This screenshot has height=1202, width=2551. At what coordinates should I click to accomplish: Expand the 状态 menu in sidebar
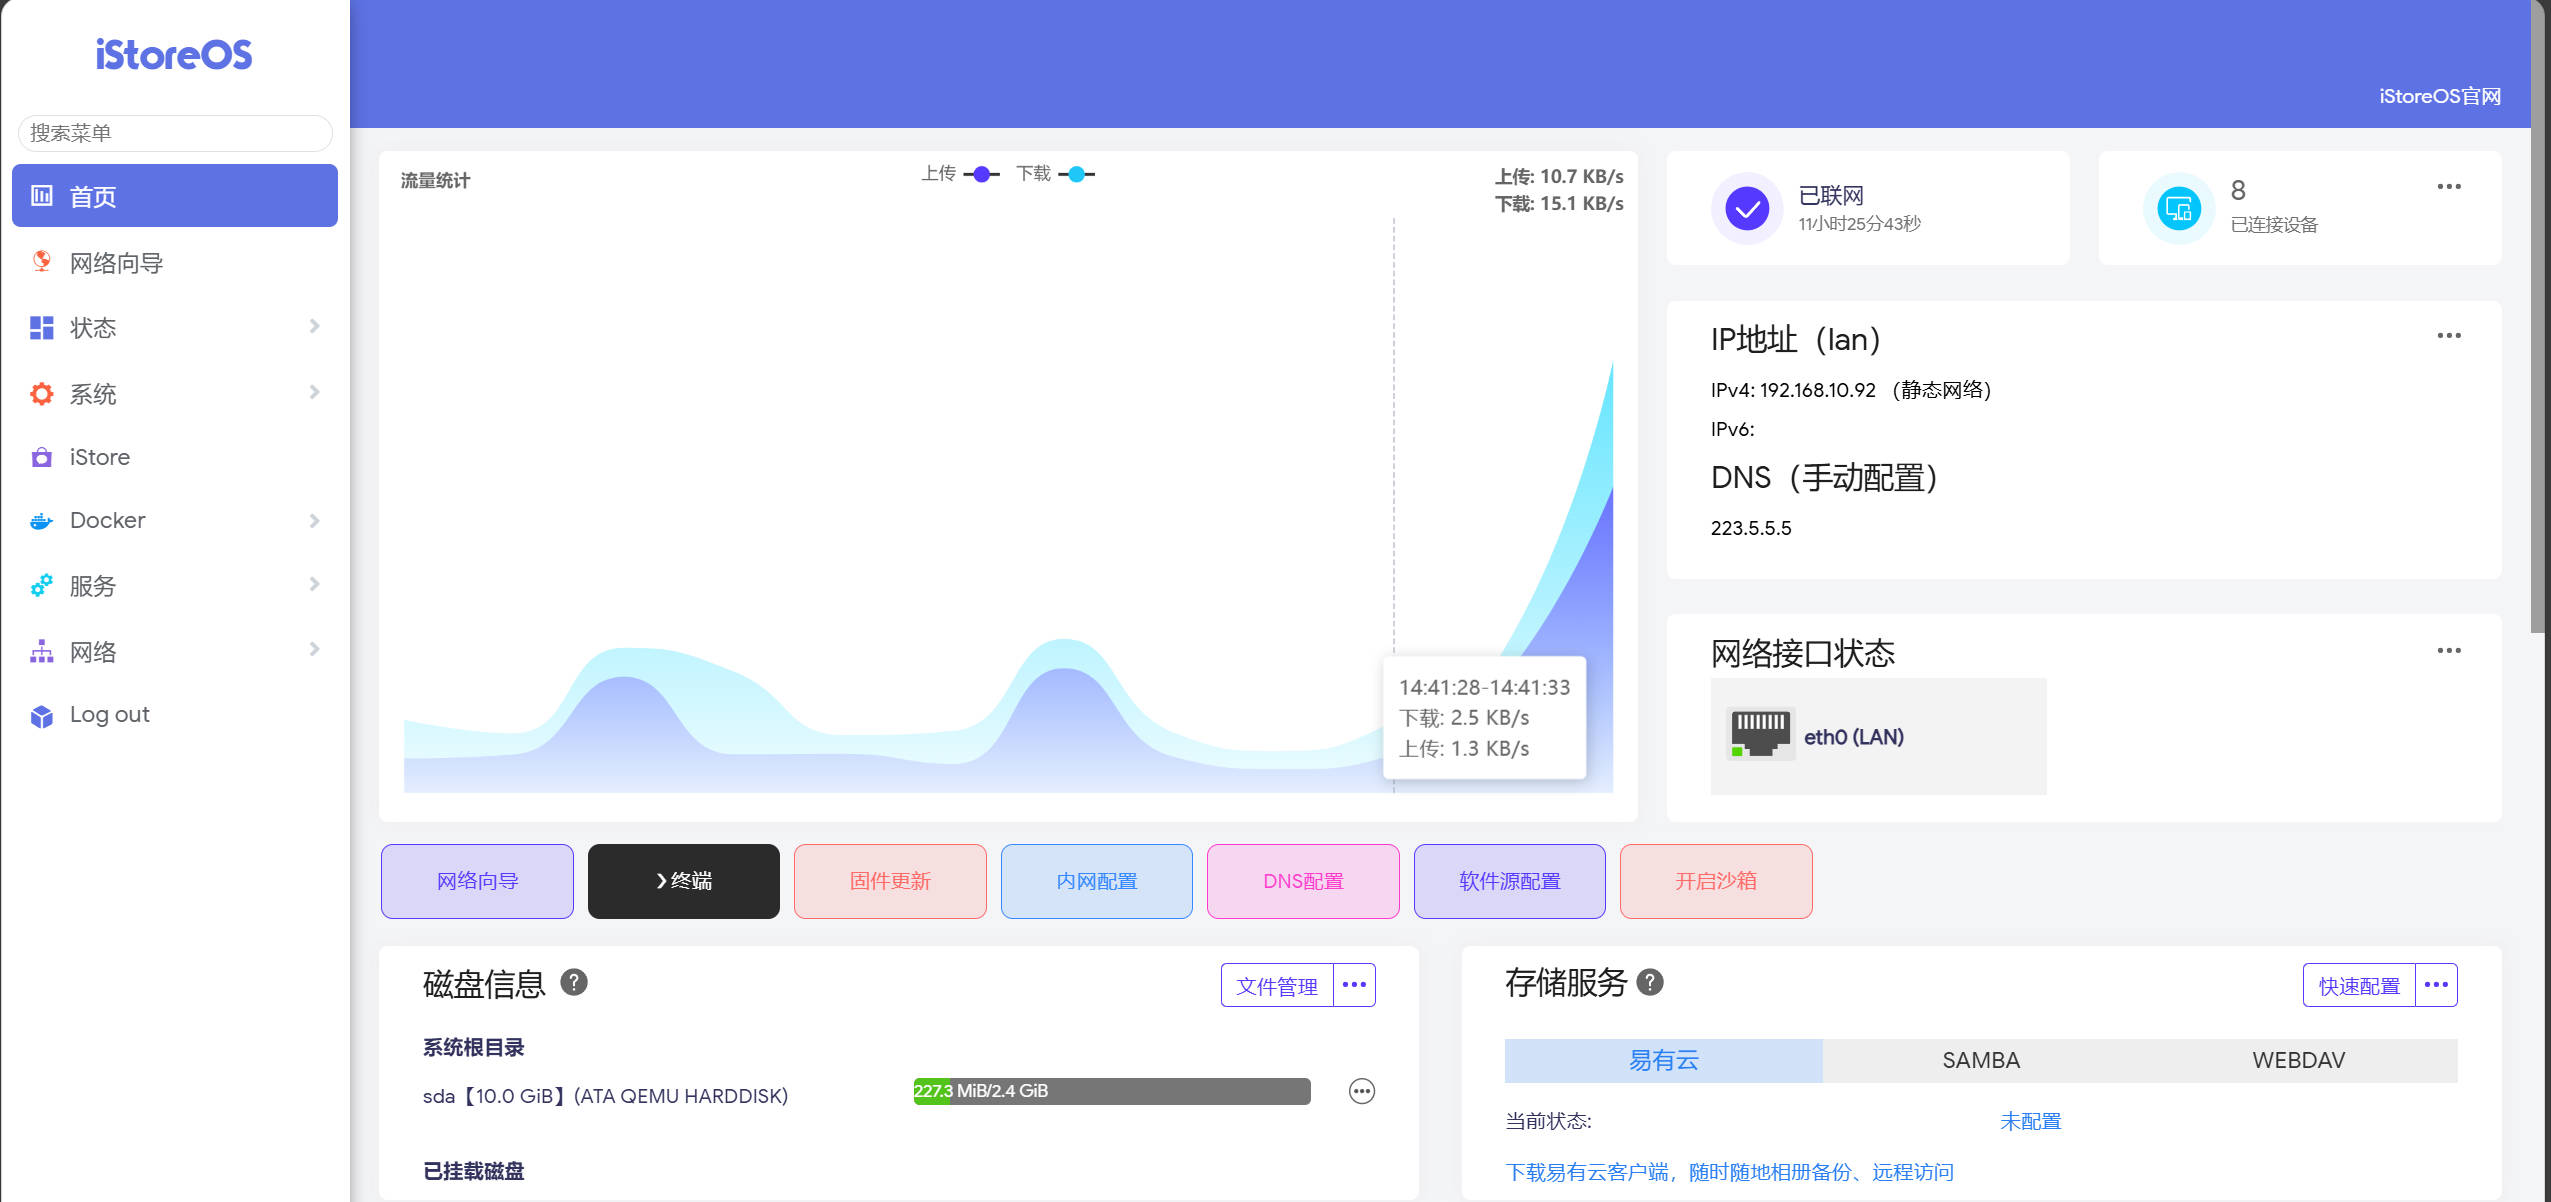pos(314,327)
